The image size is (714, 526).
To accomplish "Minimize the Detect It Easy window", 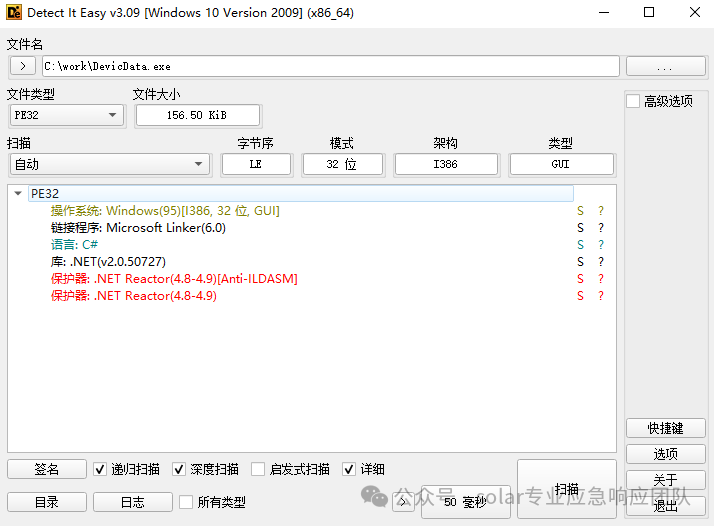I will (x=604, y=12).
